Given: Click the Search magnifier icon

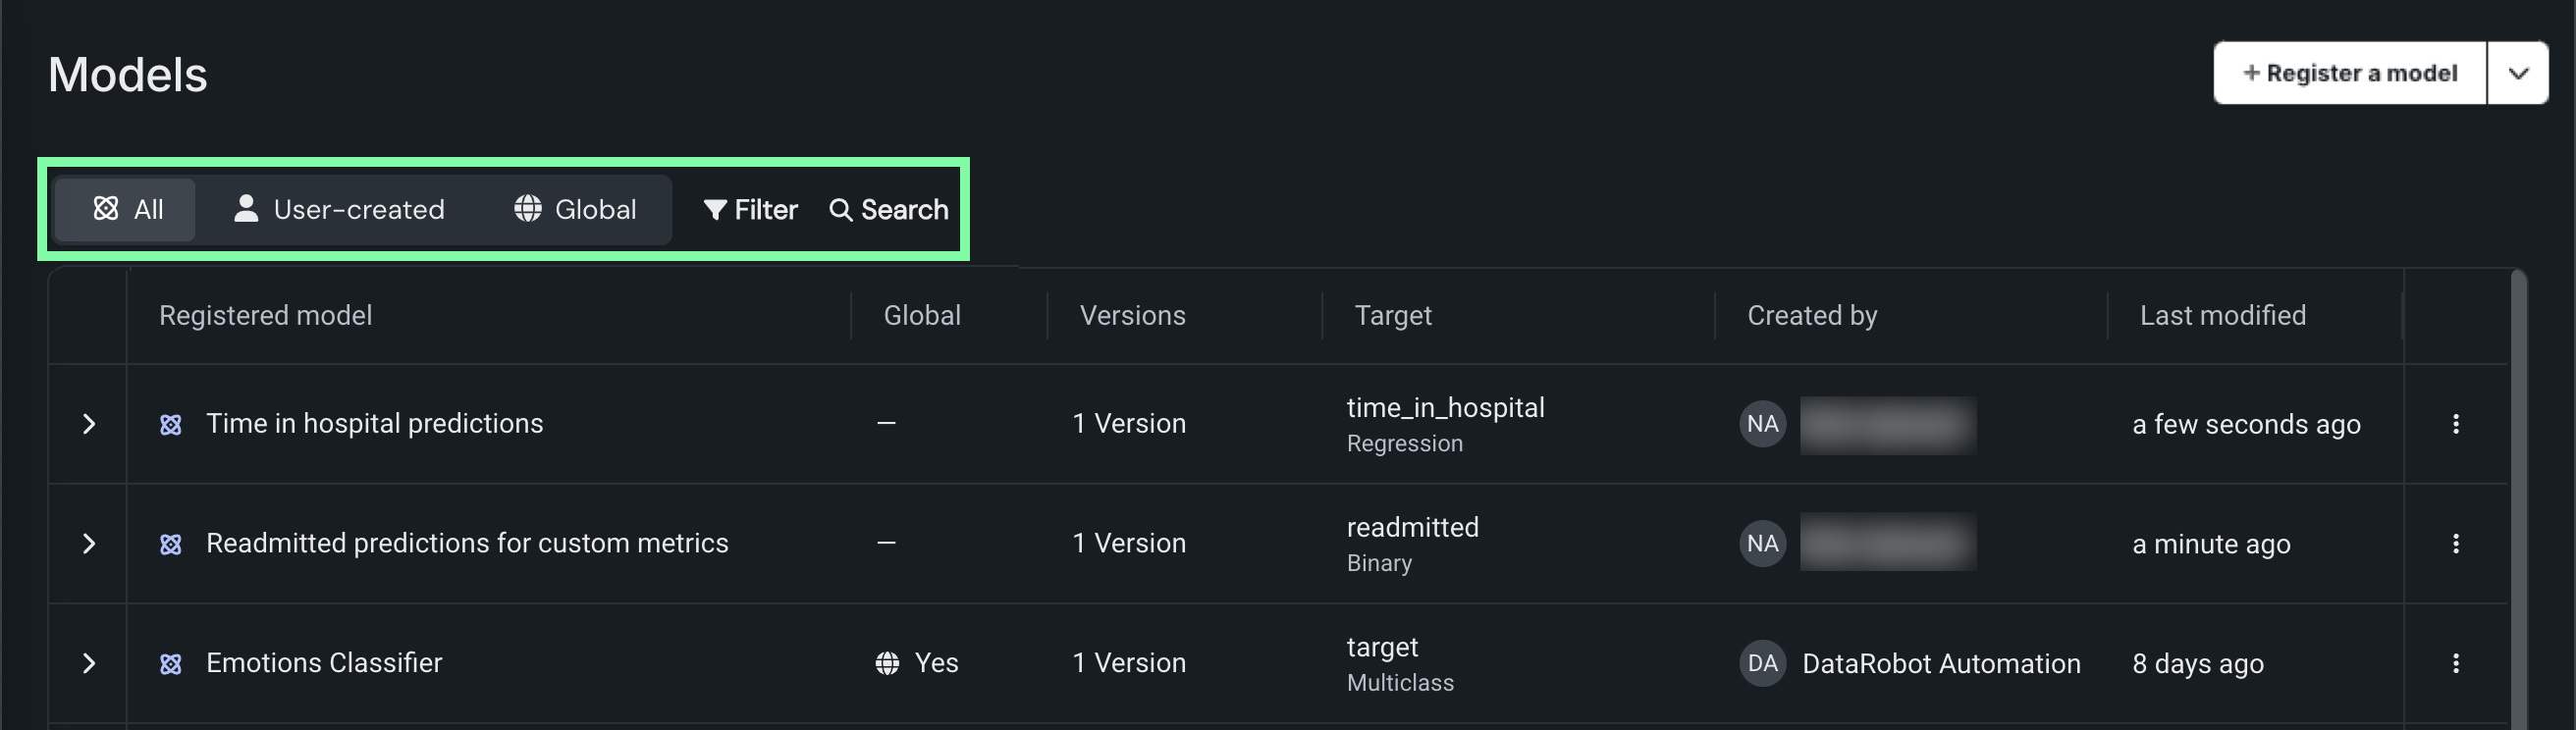Looking at the screenshot, I should pos(840,210).
